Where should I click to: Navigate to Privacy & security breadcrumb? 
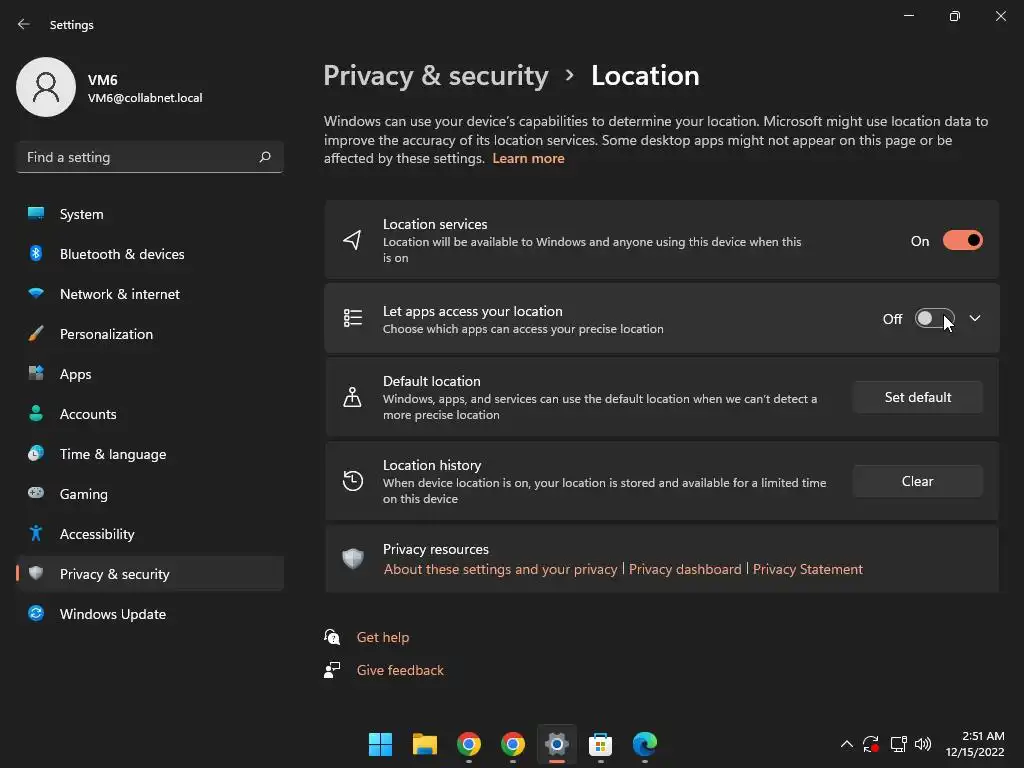point(436,76)
